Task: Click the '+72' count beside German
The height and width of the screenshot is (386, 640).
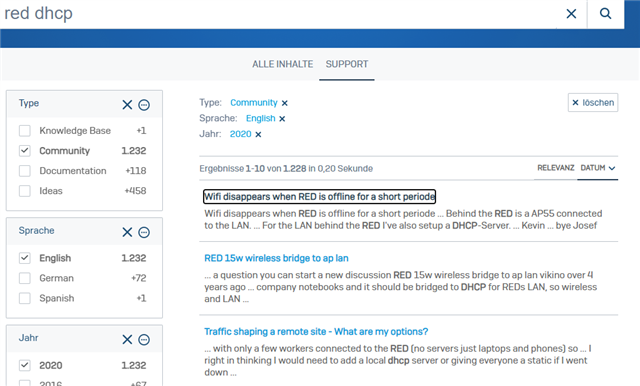Action: (139, 278)
